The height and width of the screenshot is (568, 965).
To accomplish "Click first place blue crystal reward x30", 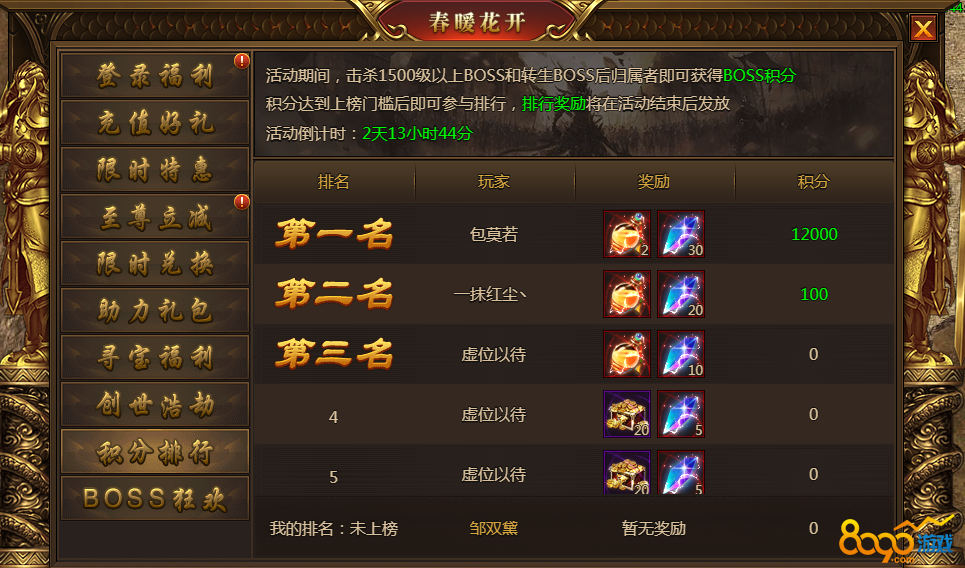I will pos(681,234).
